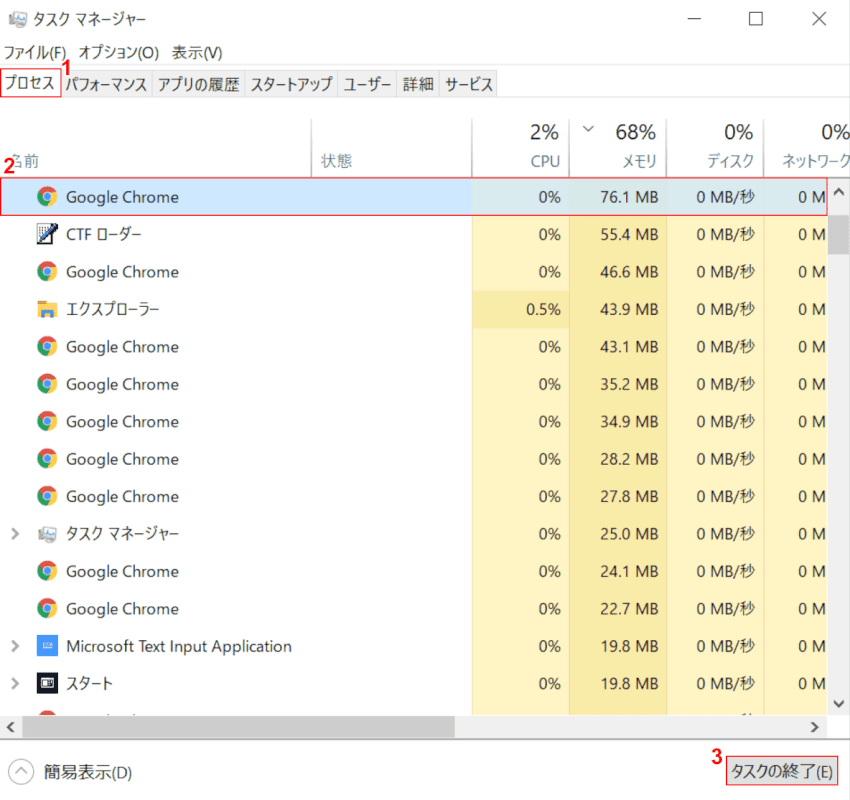Click the 0.5% CPU cell
Screen dimensions: 850x800
pos(521,309)
